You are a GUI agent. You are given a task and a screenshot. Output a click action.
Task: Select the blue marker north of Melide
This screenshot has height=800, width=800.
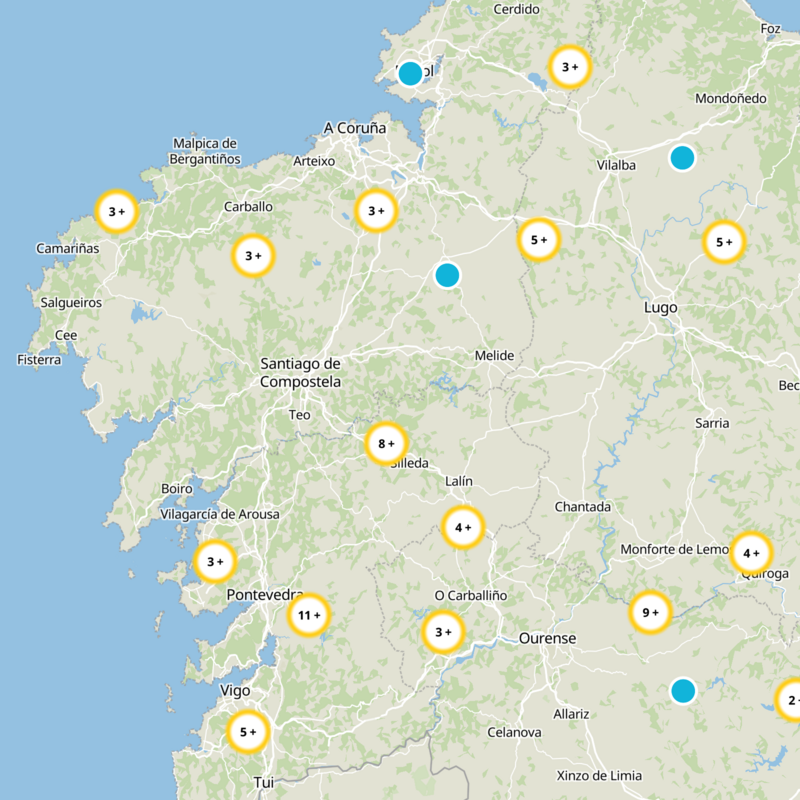click(447, 275)
